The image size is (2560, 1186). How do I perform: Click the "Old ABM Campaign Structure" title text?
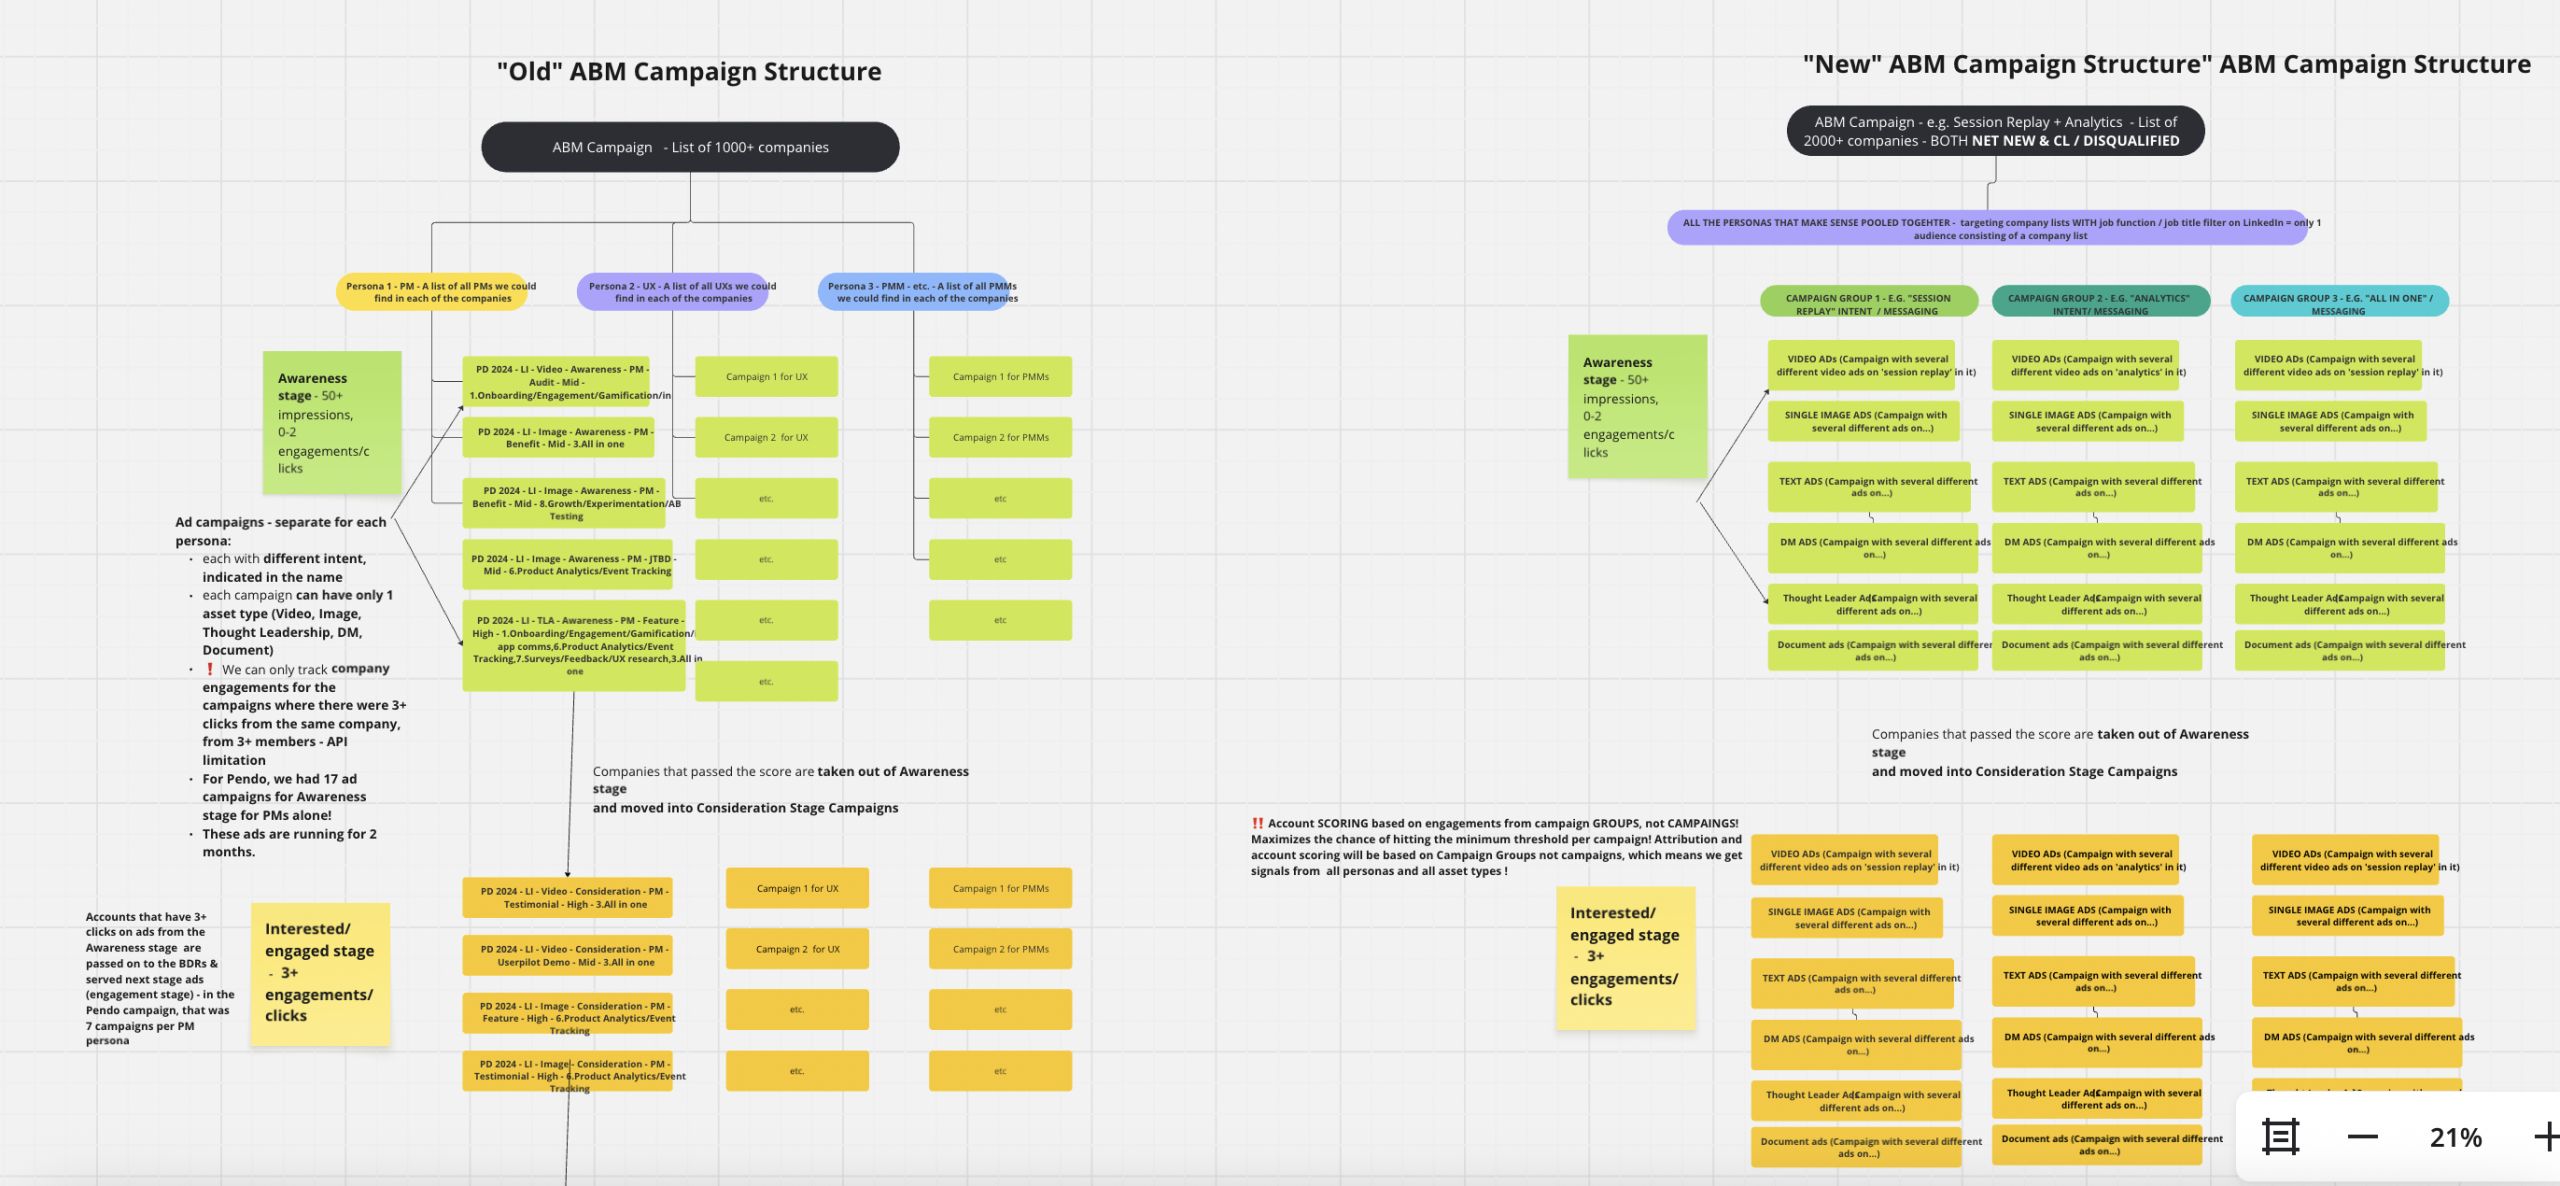(x=687, y=71)
